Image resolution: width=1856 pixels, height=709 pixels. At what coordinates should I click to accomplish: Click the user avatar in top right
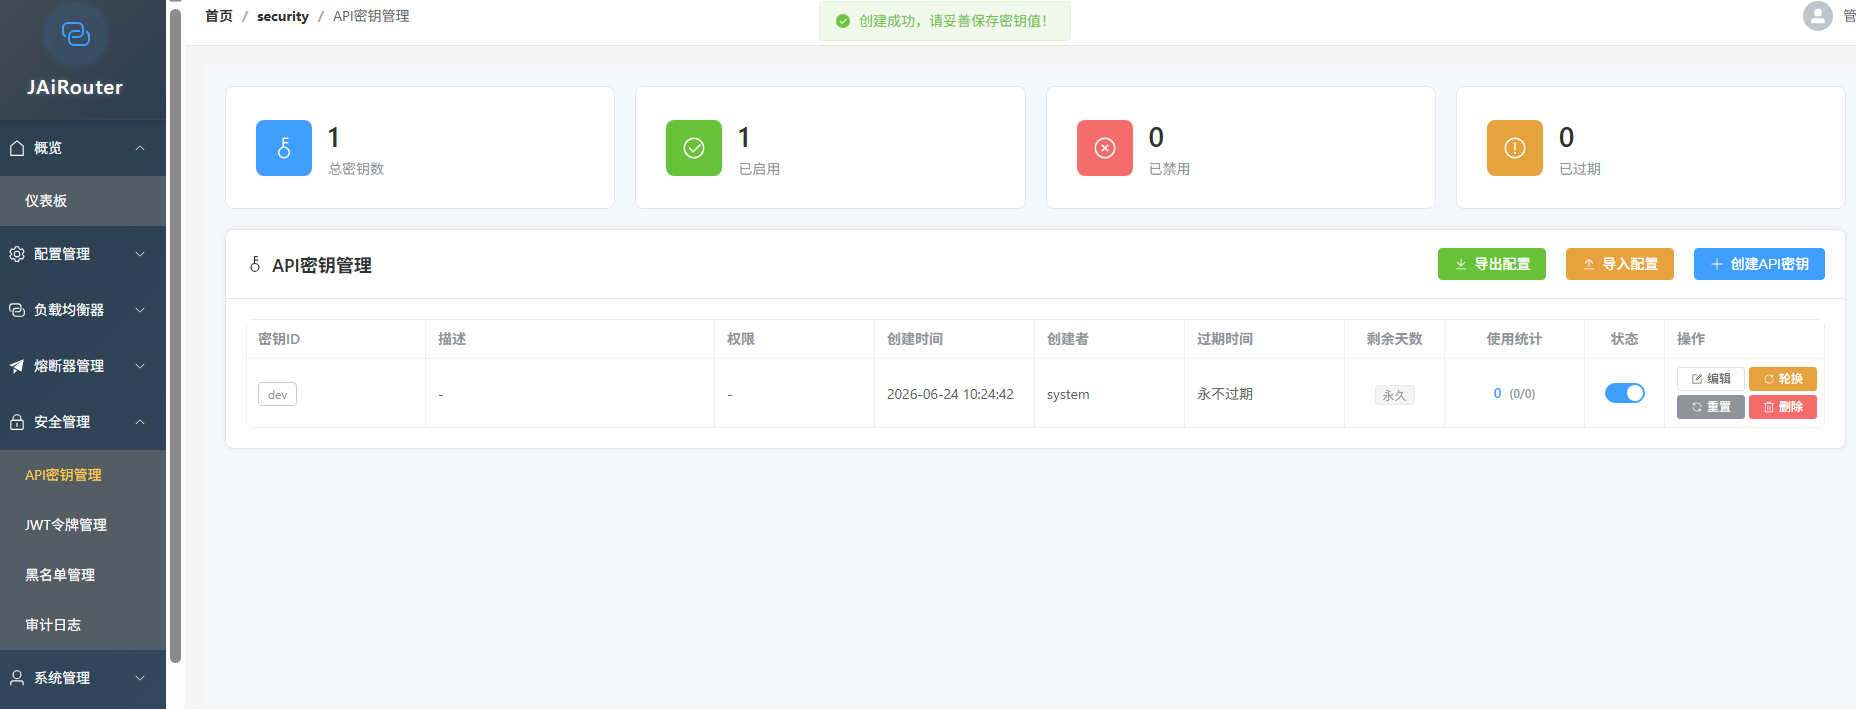pyautogui.click(x=1818, y=16)
